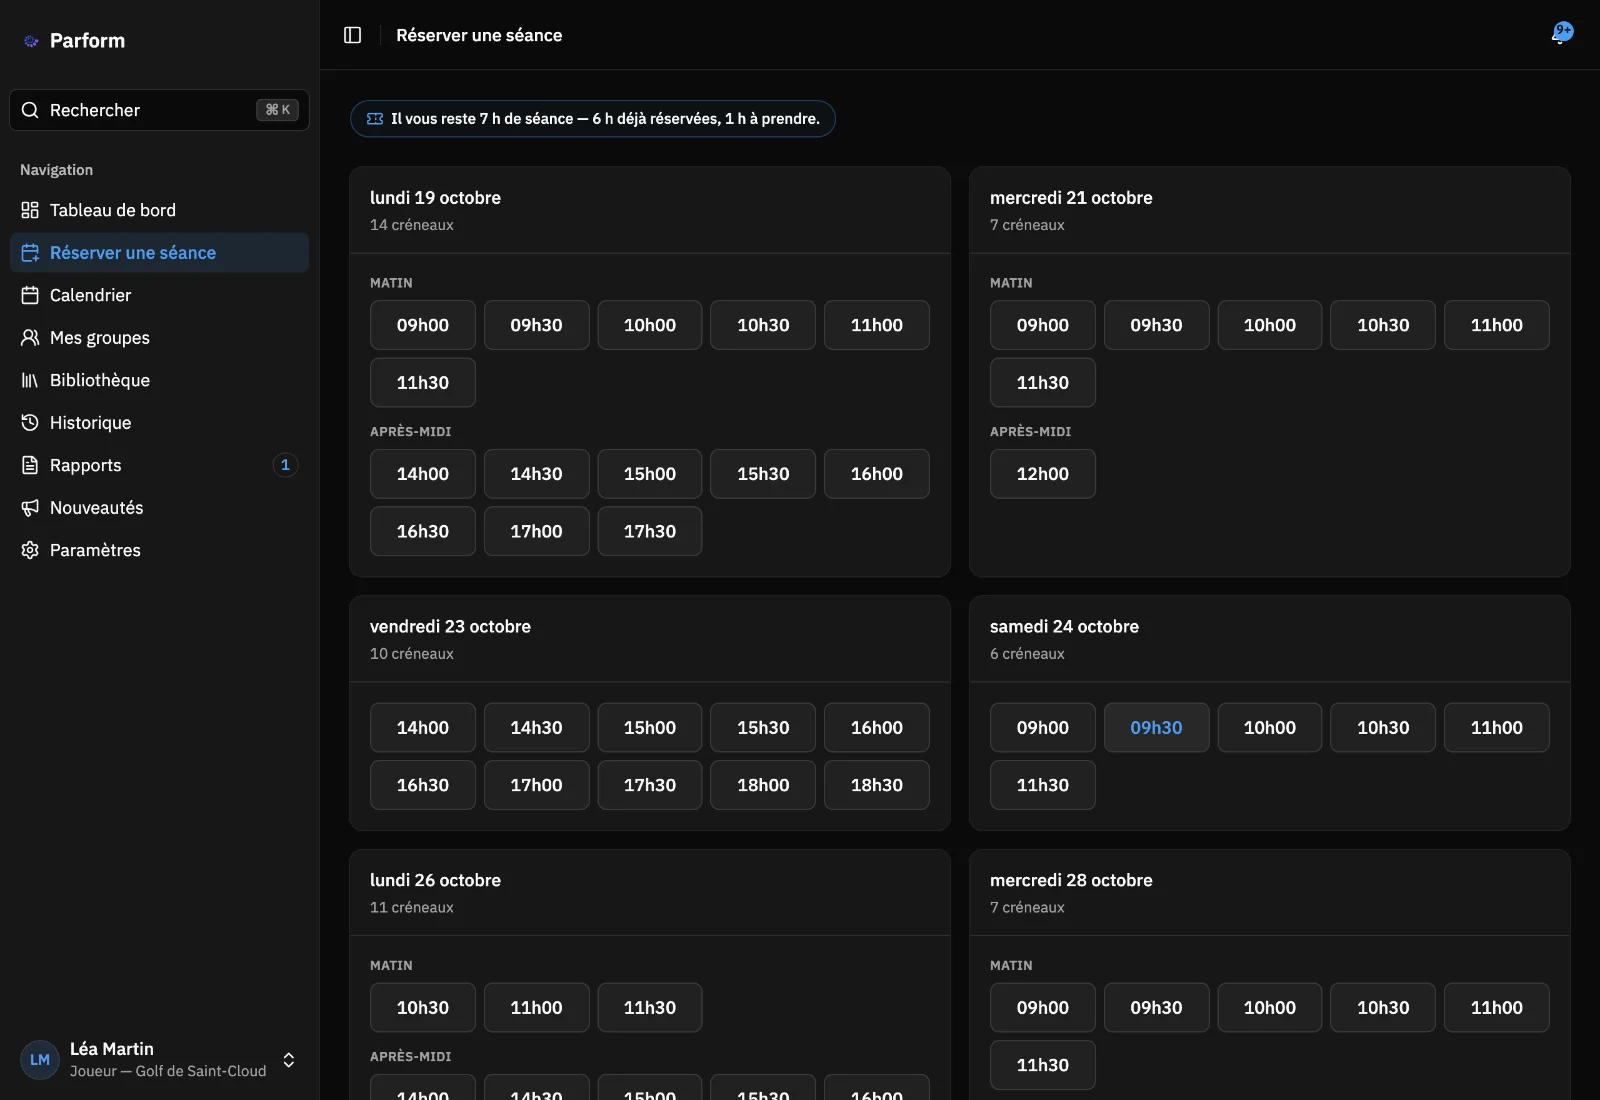
Task: Click the Rapports count badge
Action: click(x=285, y=465)
